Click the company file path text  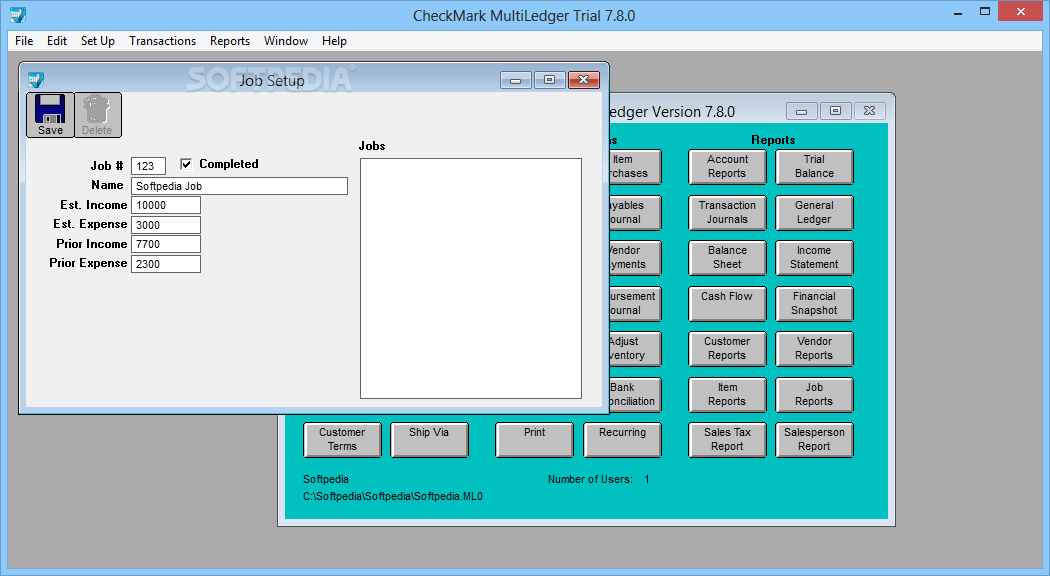pos(393,496)
